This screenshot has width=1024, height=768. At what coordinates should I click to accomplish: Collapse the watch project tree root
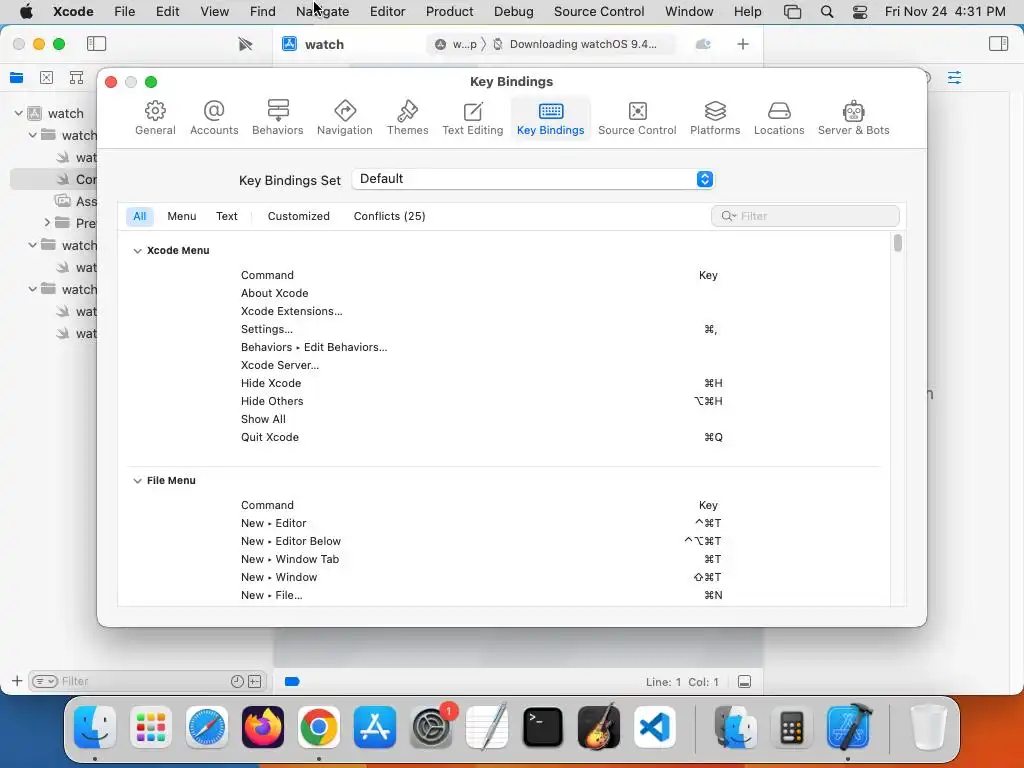[19, 113]
